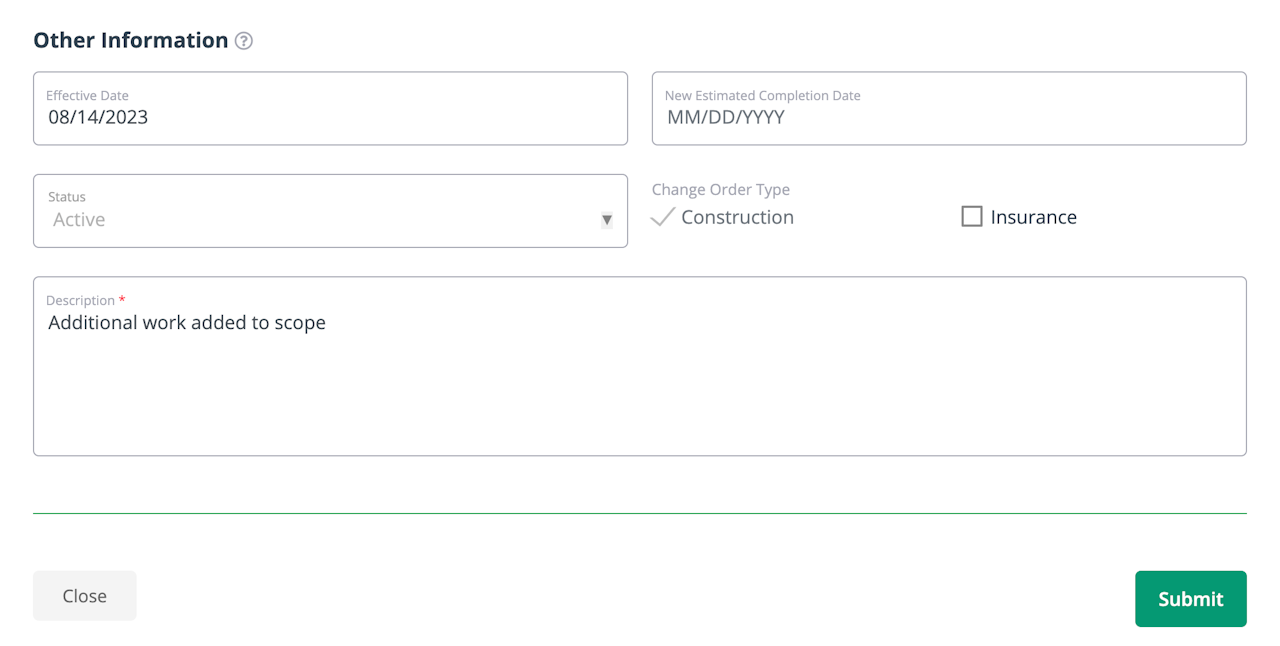This screenshot has height=646, width=1280.
Task: Enable the Insurance checkbox
Action: click(x=972, y=217)
